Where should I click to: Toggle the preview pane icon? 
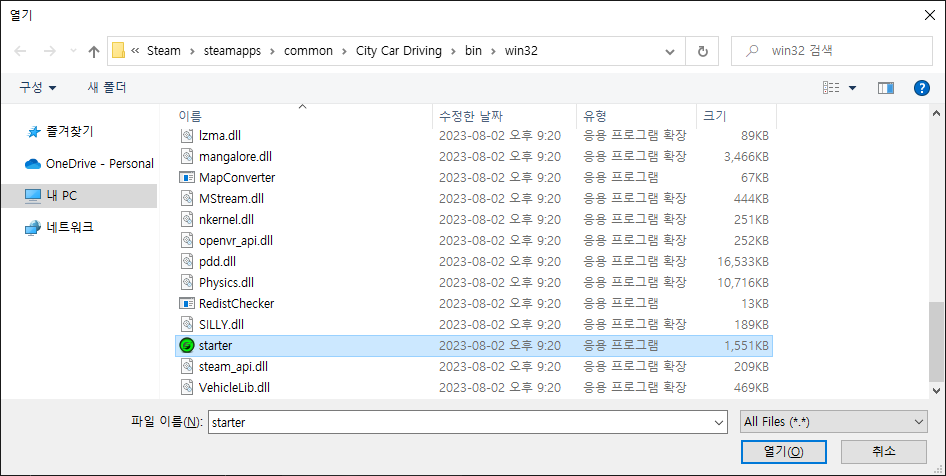pyautogui.click(x=886, y=88)
